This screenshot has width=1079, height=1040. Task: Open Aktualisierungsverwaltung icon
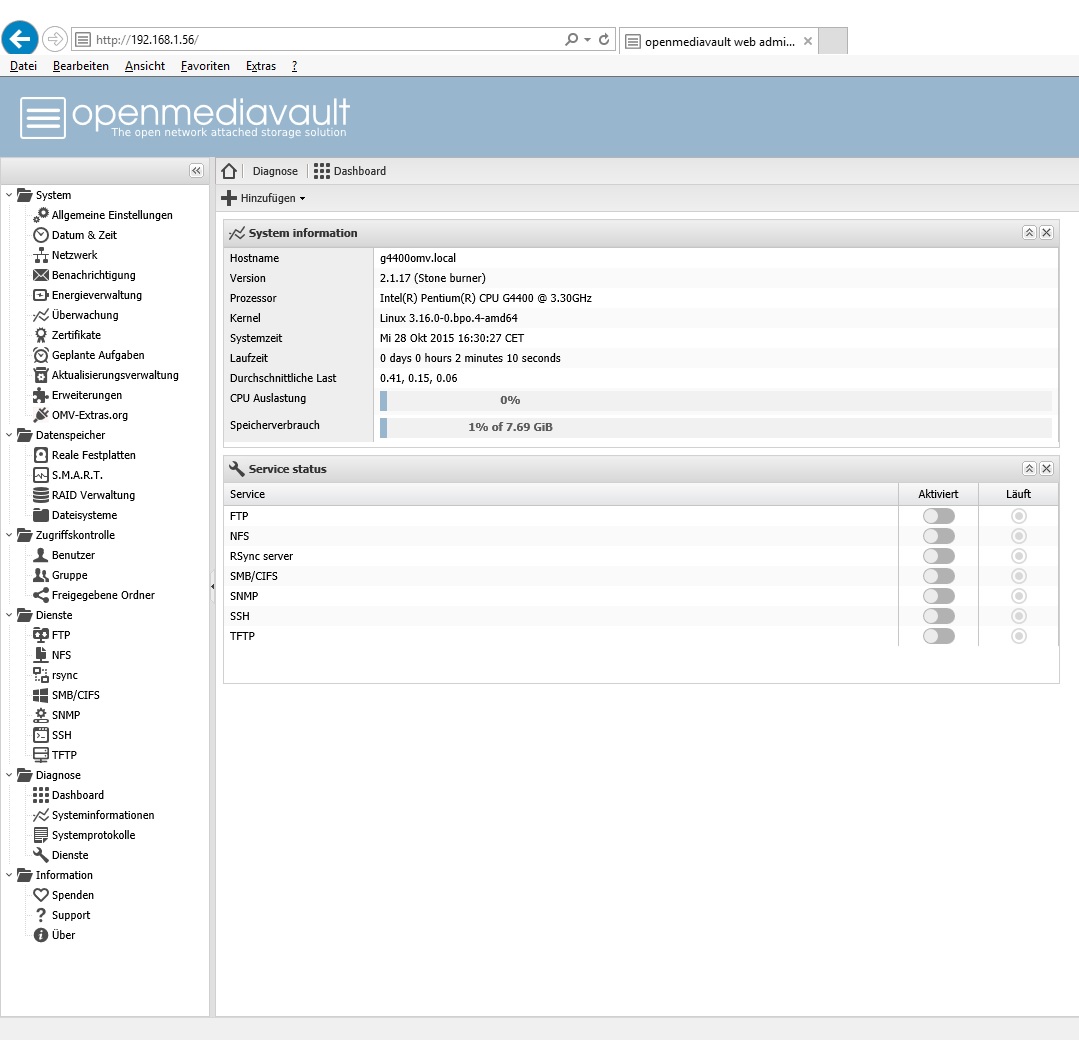tap(41, 374)
